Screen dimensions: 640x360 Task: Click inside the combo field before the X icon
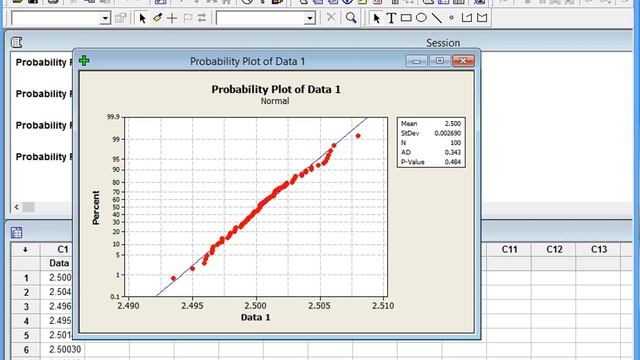pyautogui.click(x=261, y=18)
